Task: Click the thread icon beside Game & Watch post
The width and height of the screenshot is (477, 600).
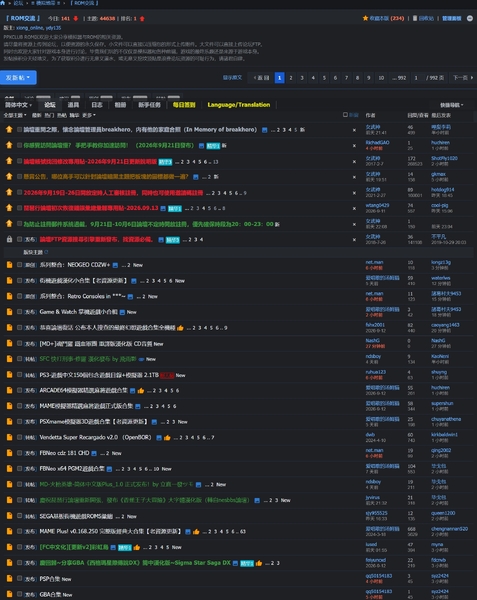Action: [9, 312]
